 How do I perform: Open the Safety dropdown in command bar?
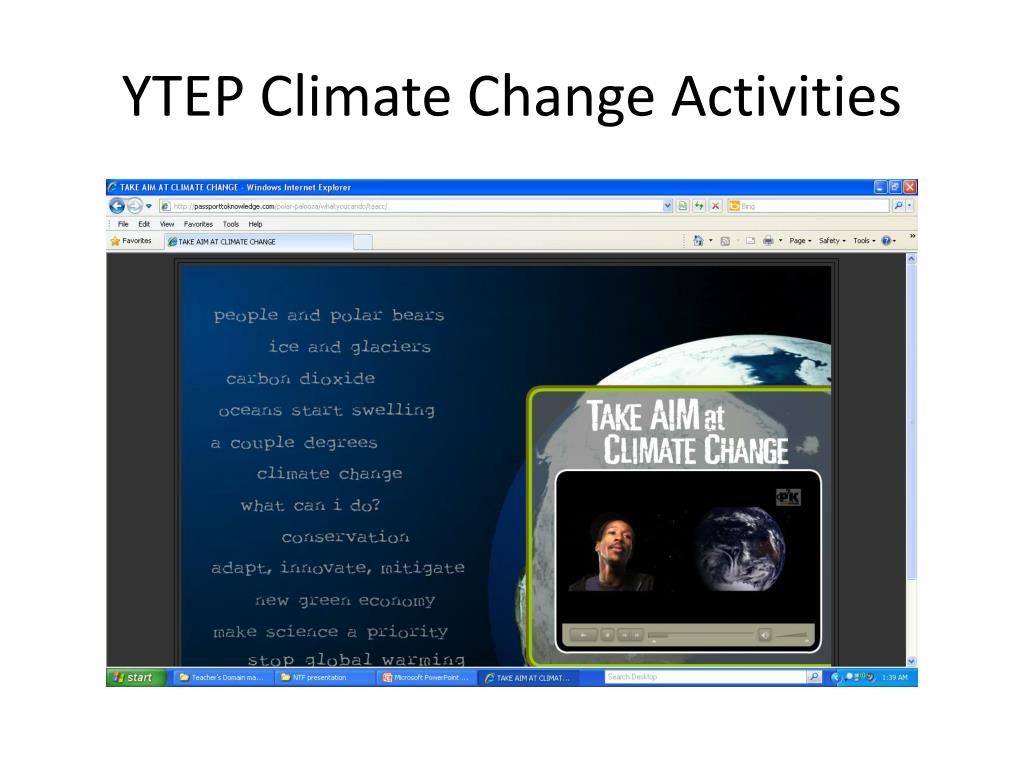pos(832,241)
